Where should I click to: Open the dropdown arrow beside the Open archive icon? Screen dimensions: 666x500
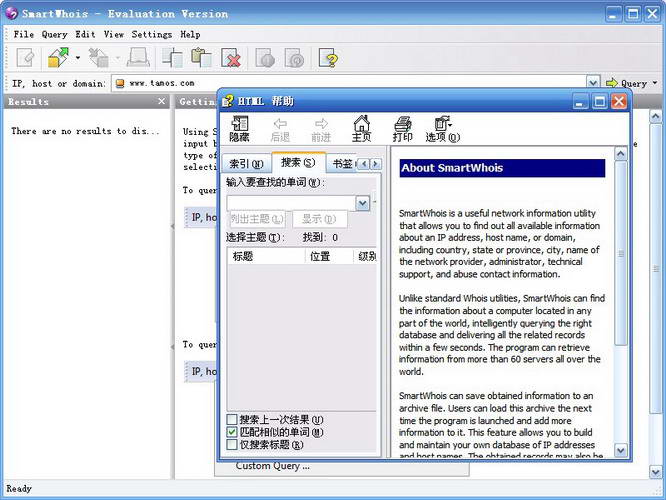pyautogui.click(x=78, y=58)
